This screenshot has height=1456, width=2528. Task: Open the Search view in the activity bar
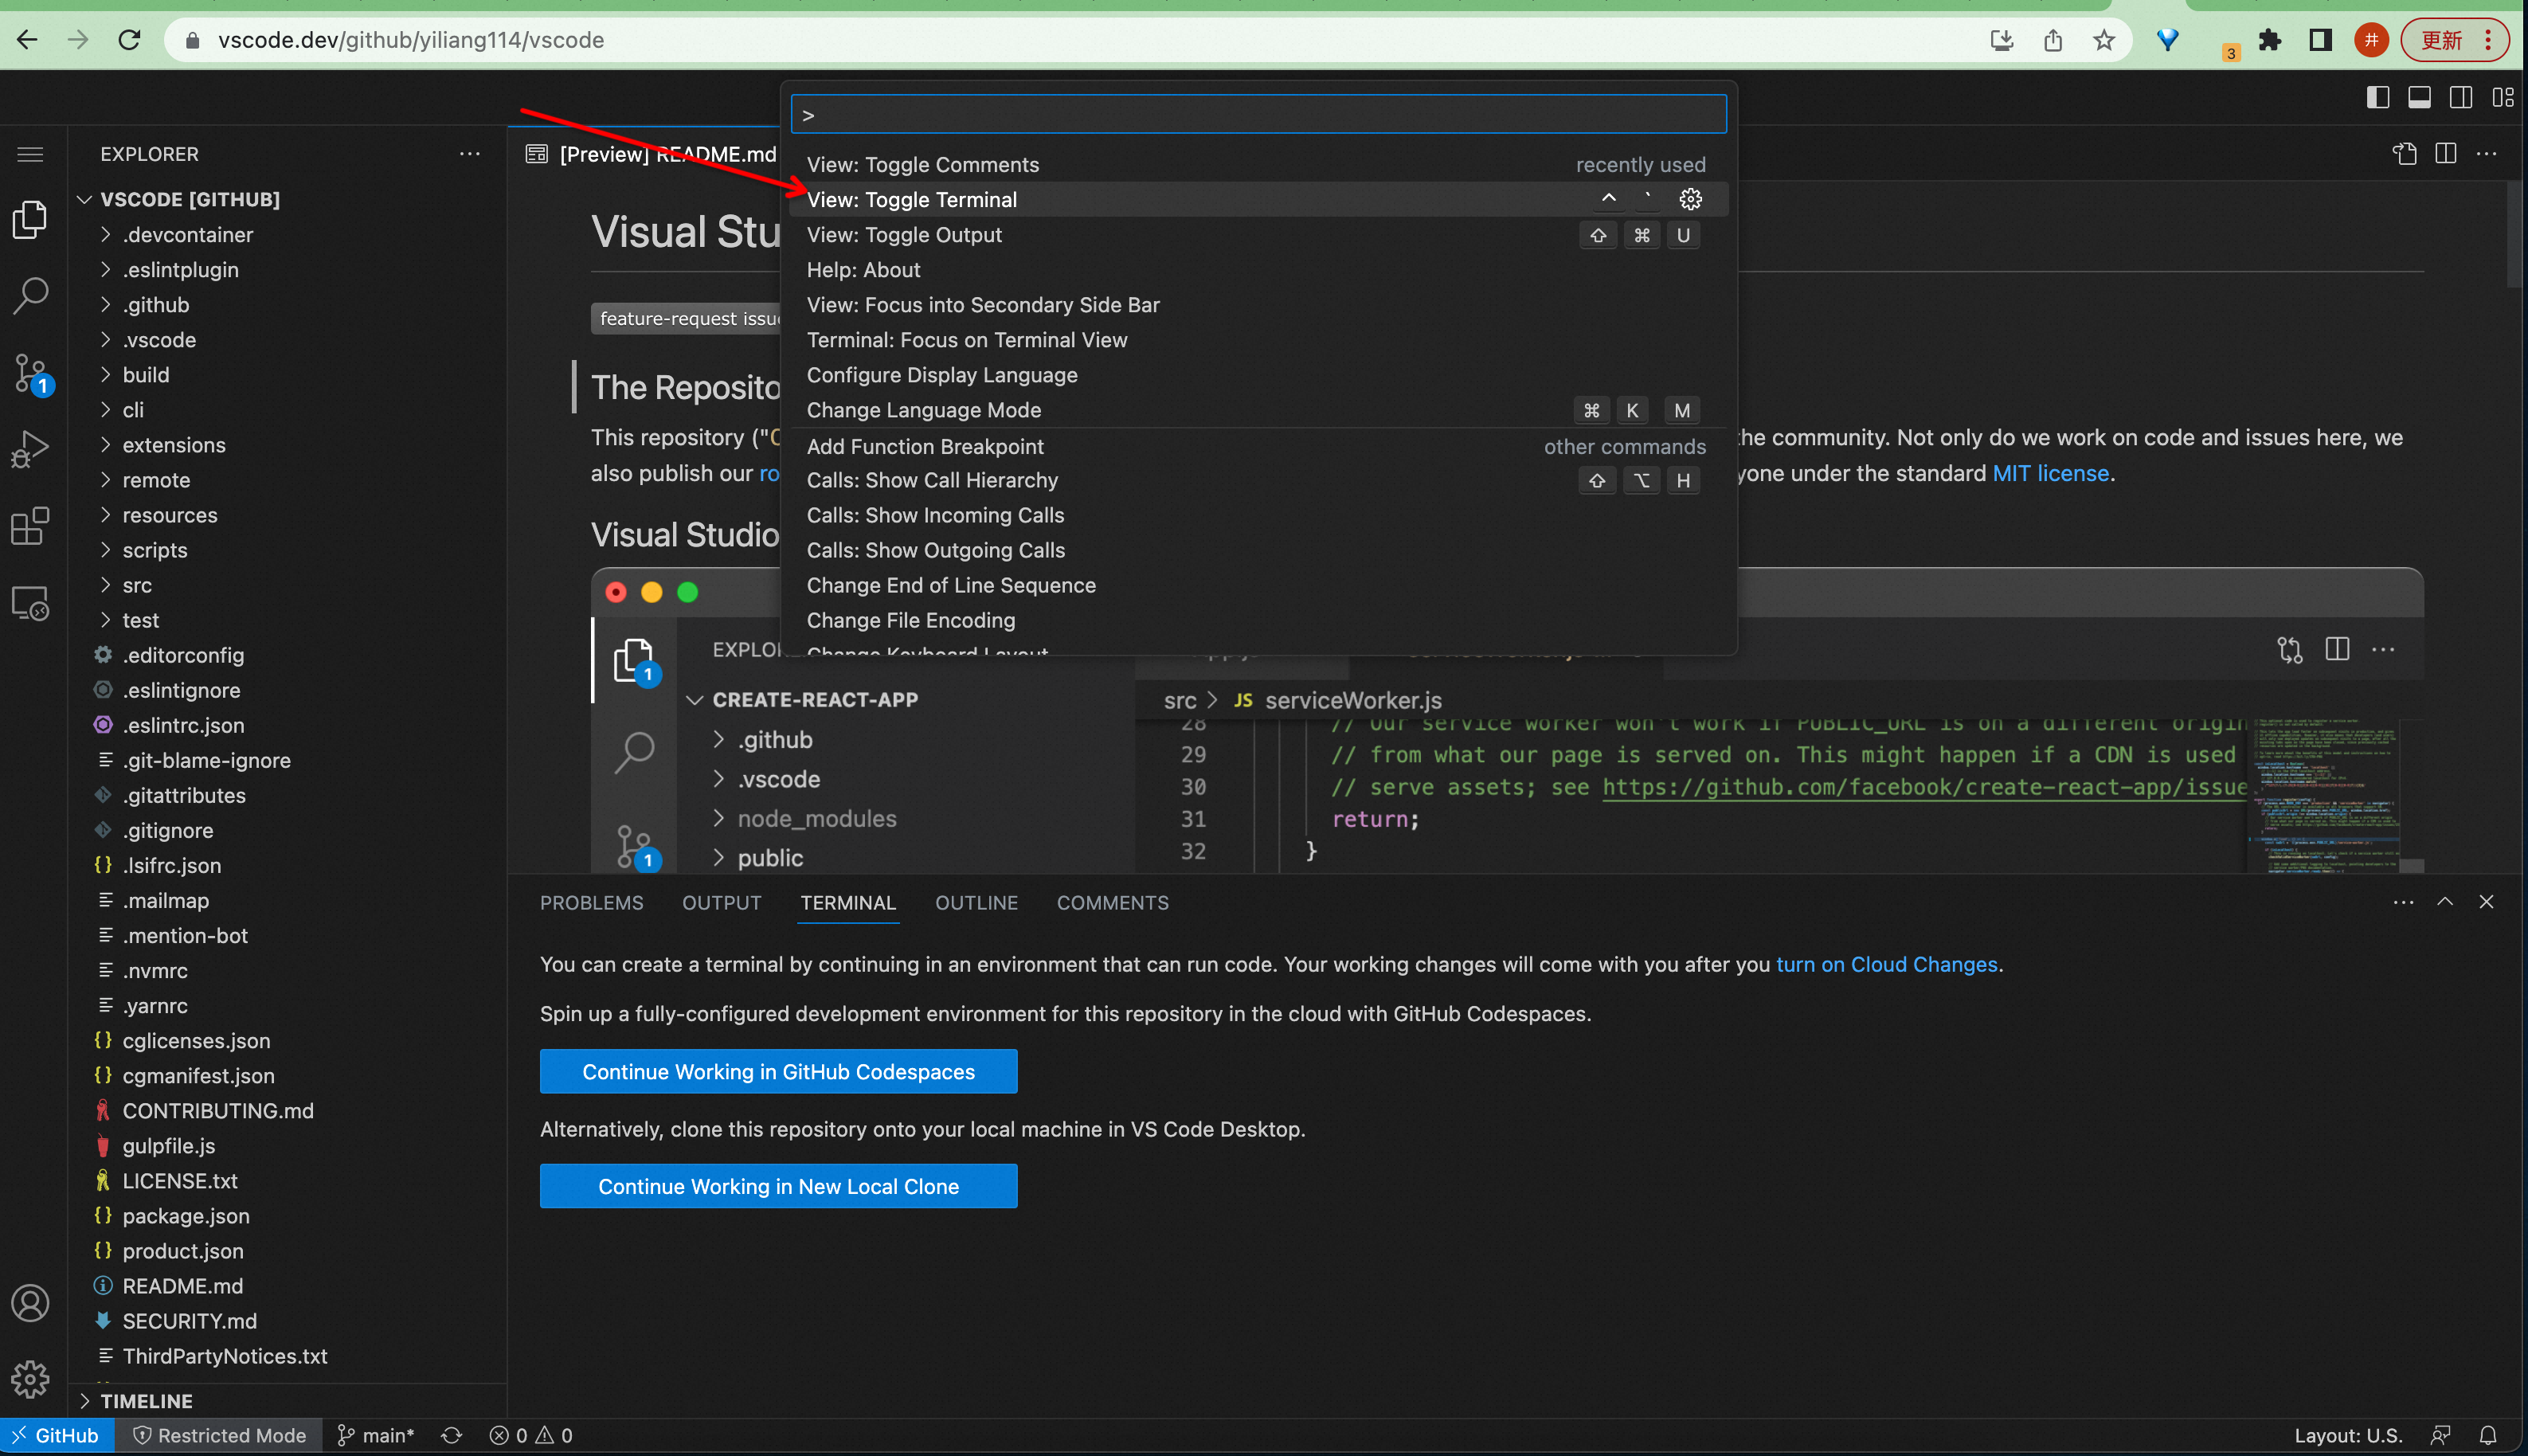coord(30,295)
